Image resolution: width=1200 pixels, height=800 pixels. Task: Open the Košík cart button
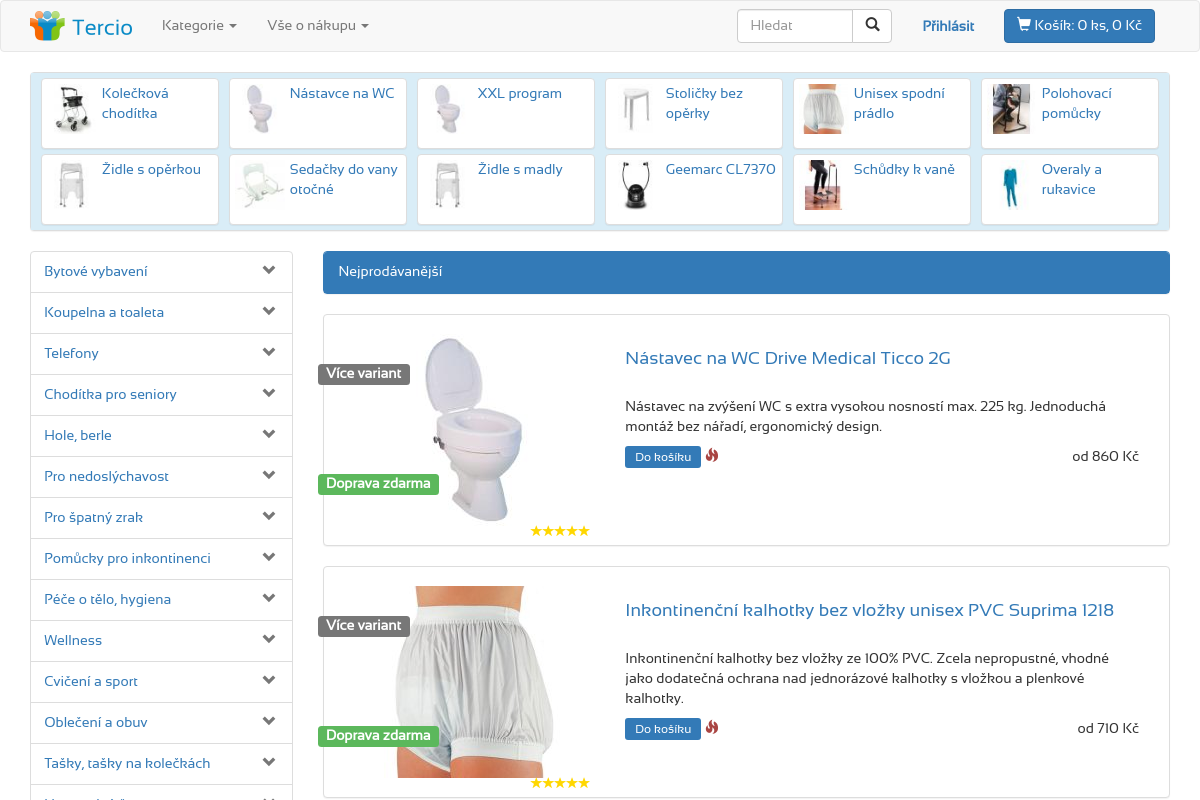1079,26
